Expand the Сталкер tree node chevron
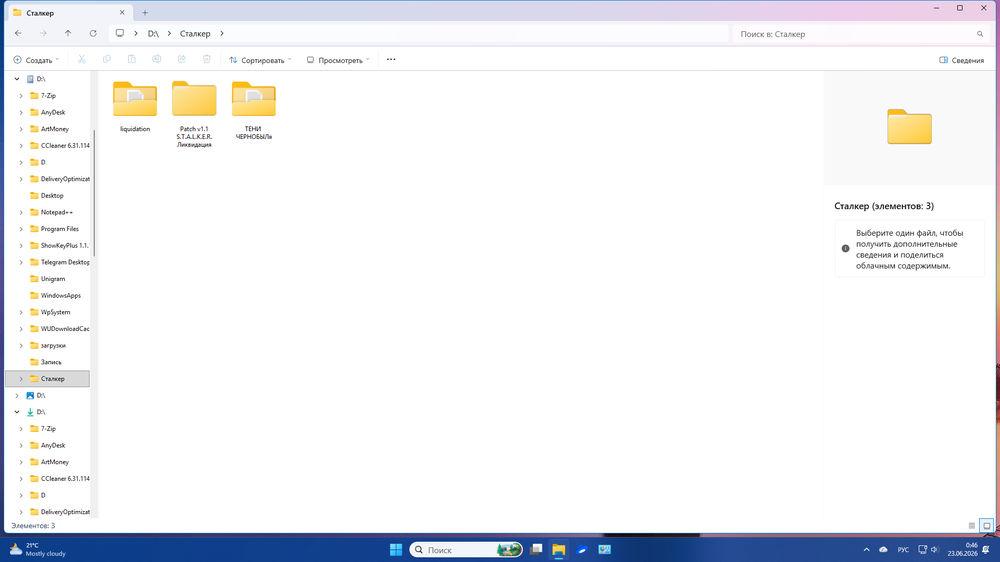The image size is (1000, 562). pos(21,379)
